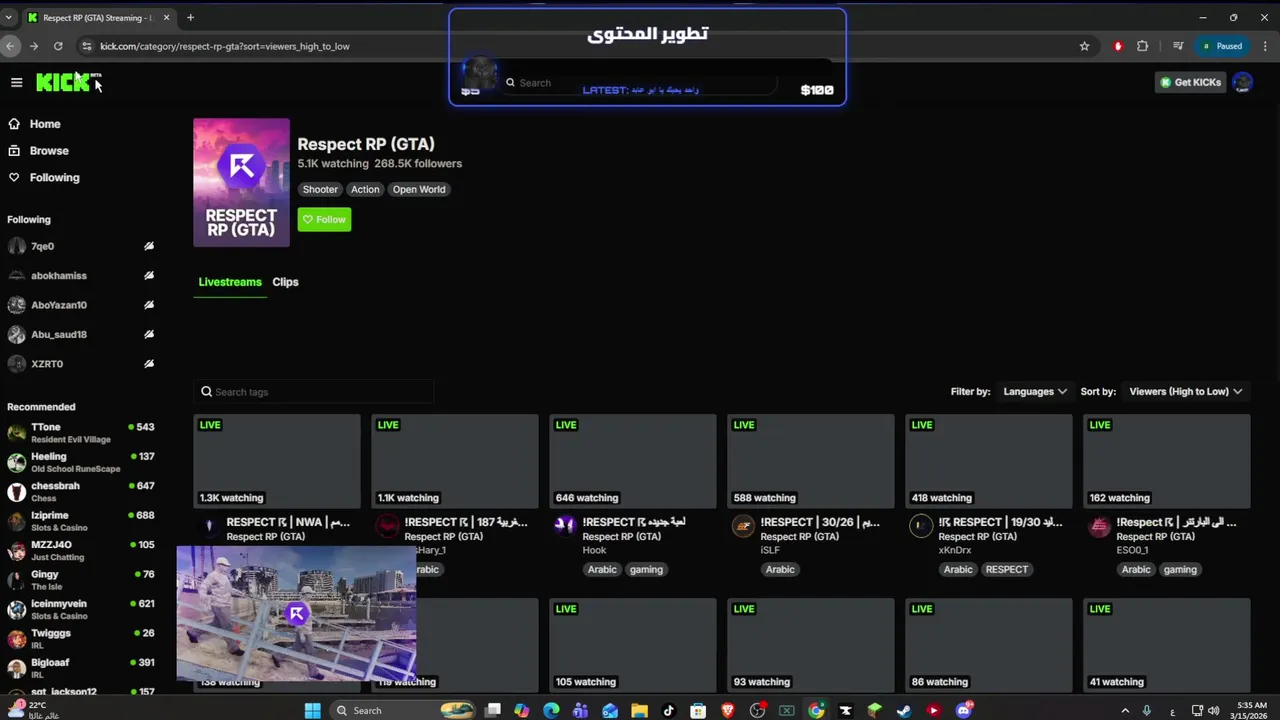The height and width of the screenshot is (720, 1280).
Task: Open followed channel abokhamiss
Action: (x=58, y=276)
